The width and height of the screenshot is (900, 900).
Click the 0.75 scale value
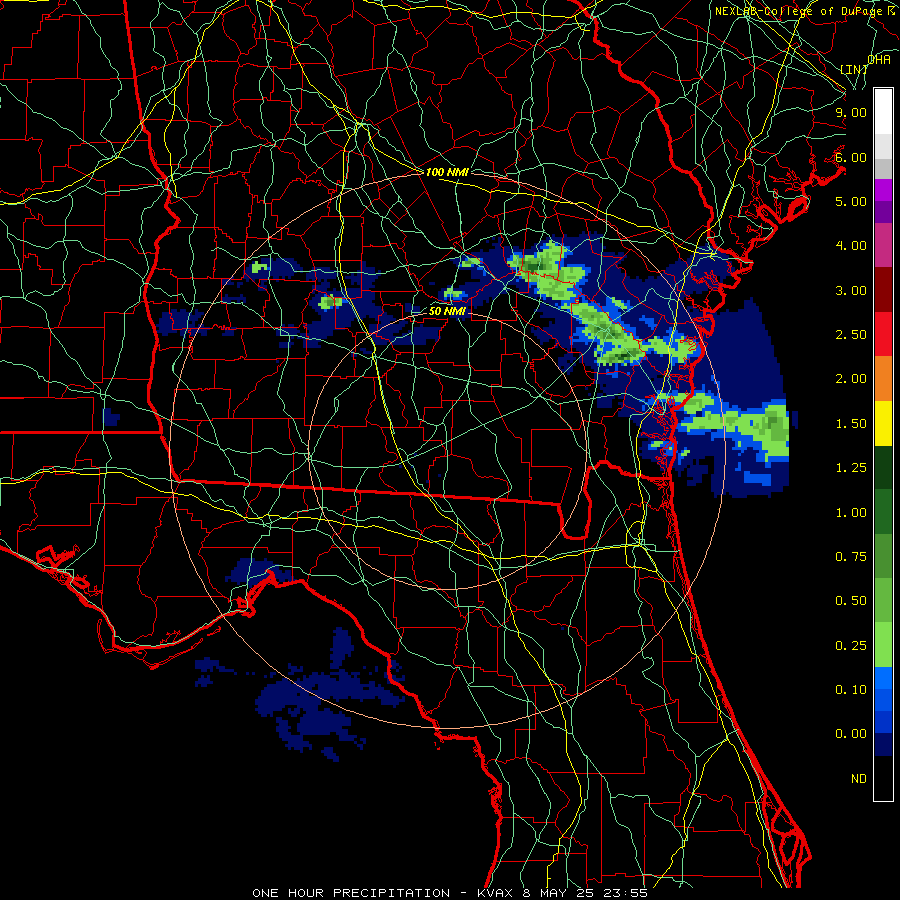(851, 557)
